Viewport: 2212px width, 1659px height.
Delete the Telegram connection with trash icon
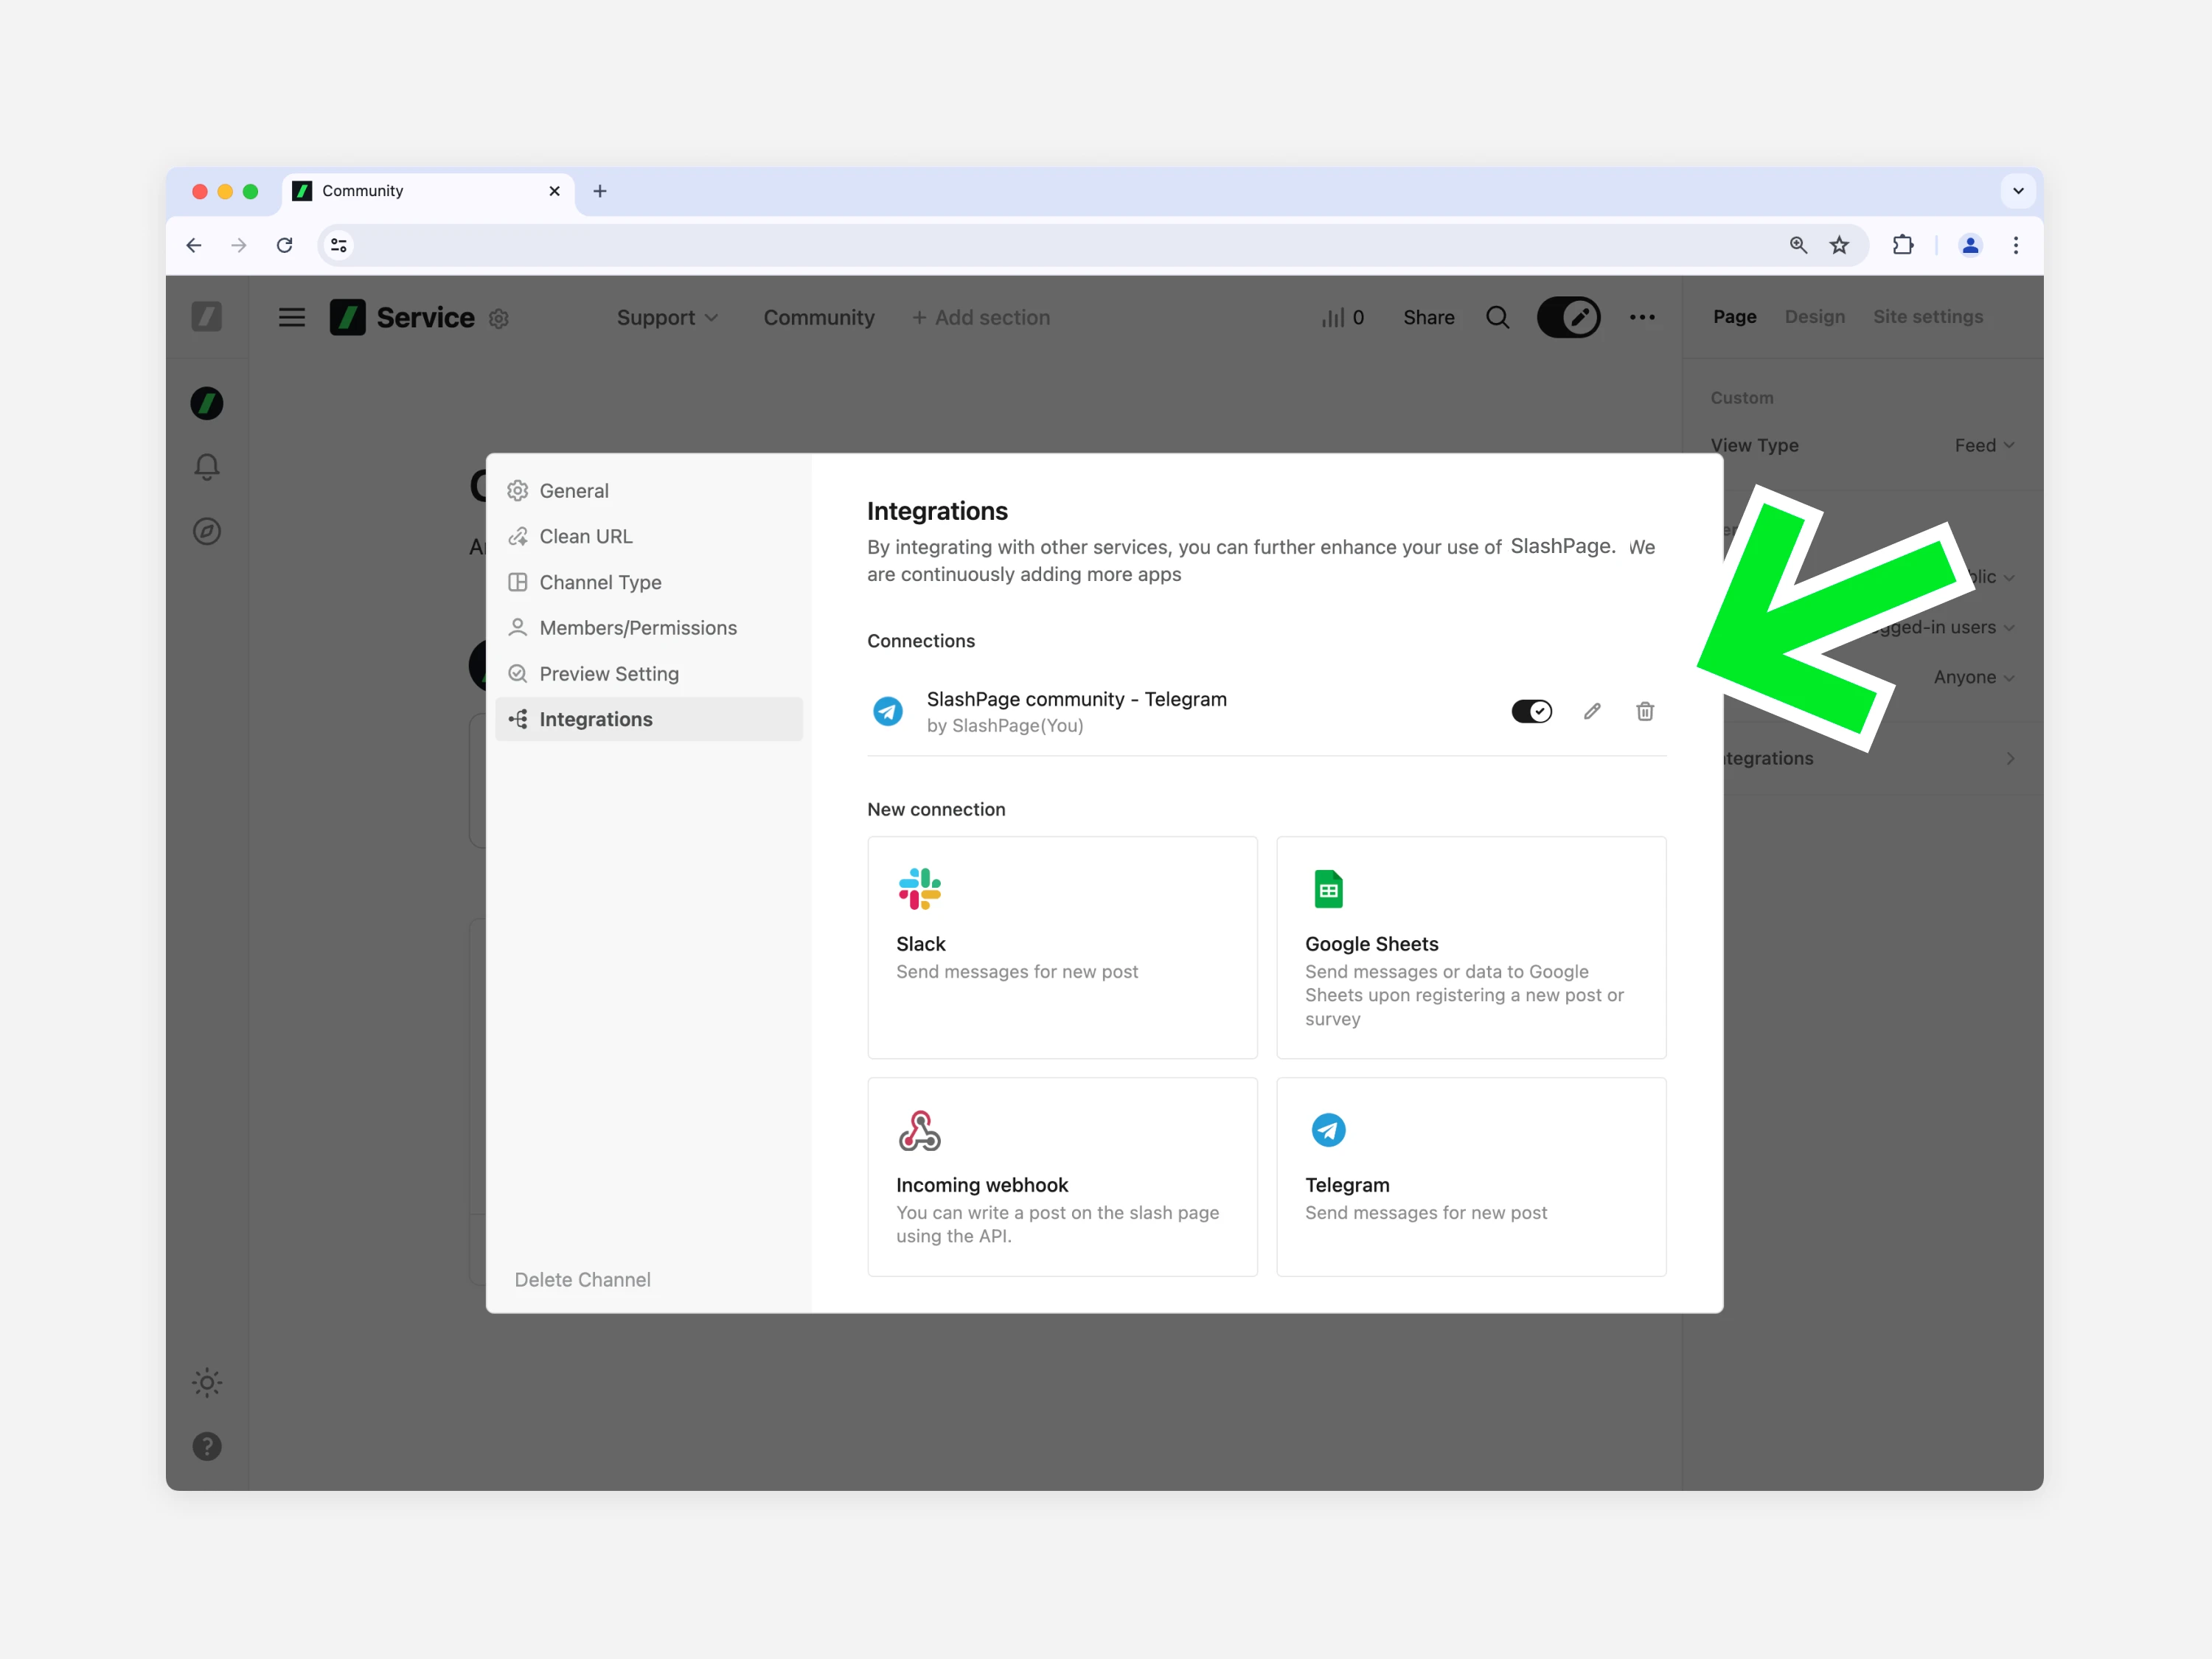pyautogui.click(x=1645, y=711)
